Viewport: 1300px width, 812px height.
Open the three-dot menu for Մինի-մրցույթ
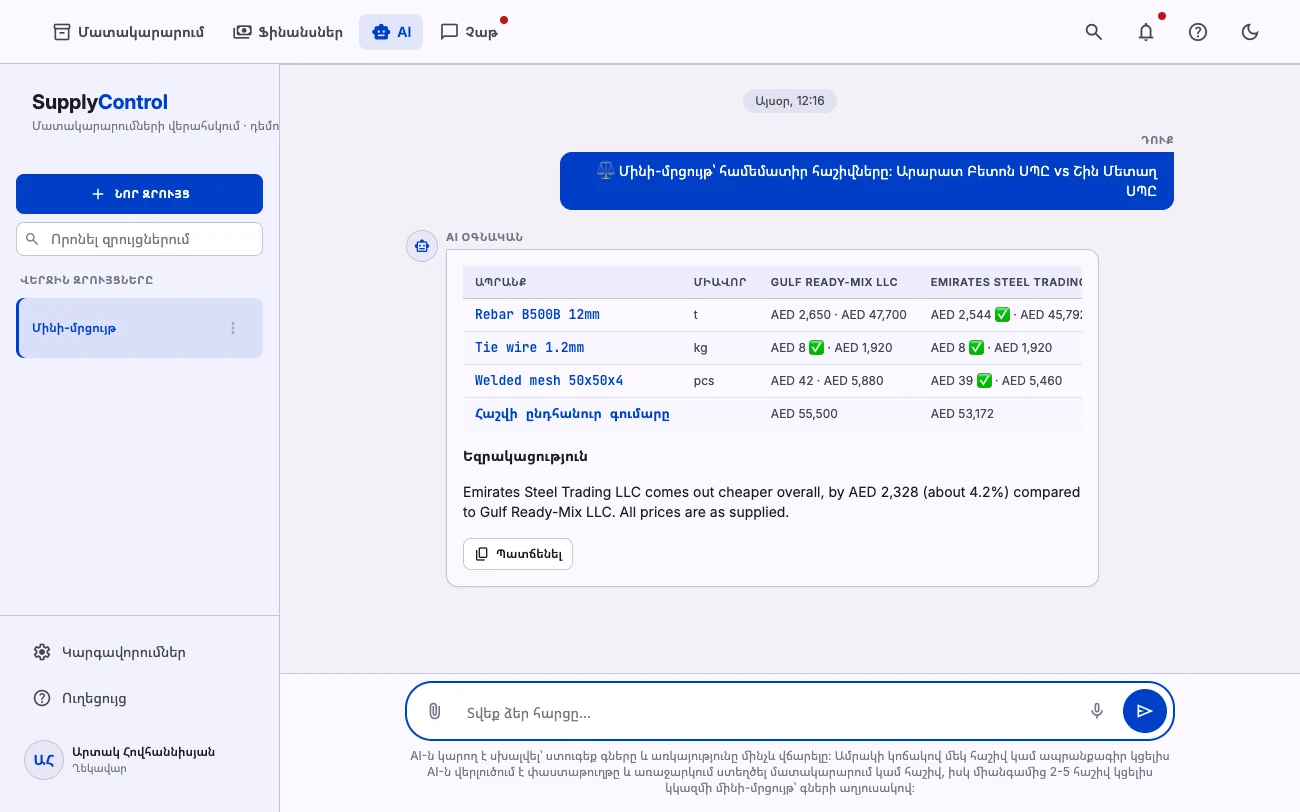point(233,328)
